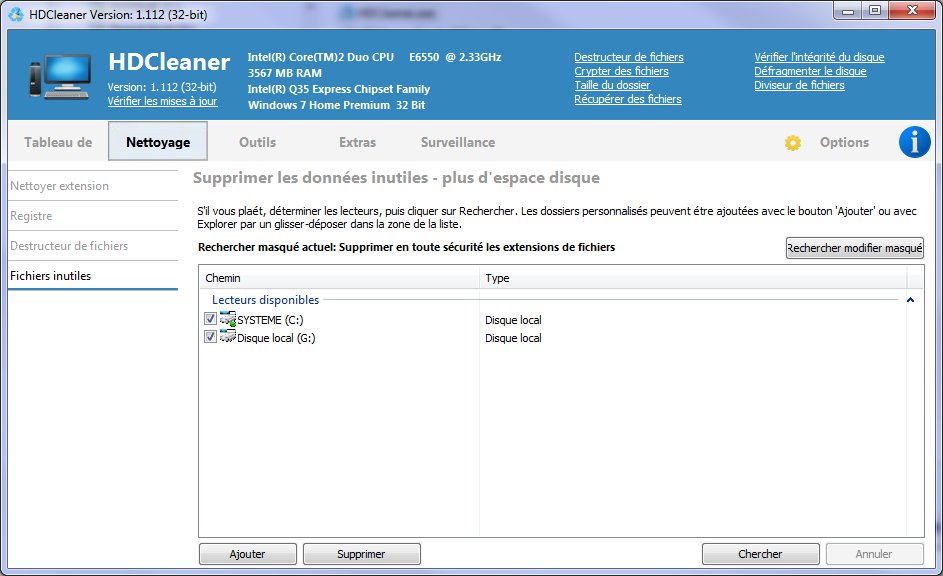Click Vérifier l'intégrité du disque link
943x576 pixels.
[x=819, y=57]
